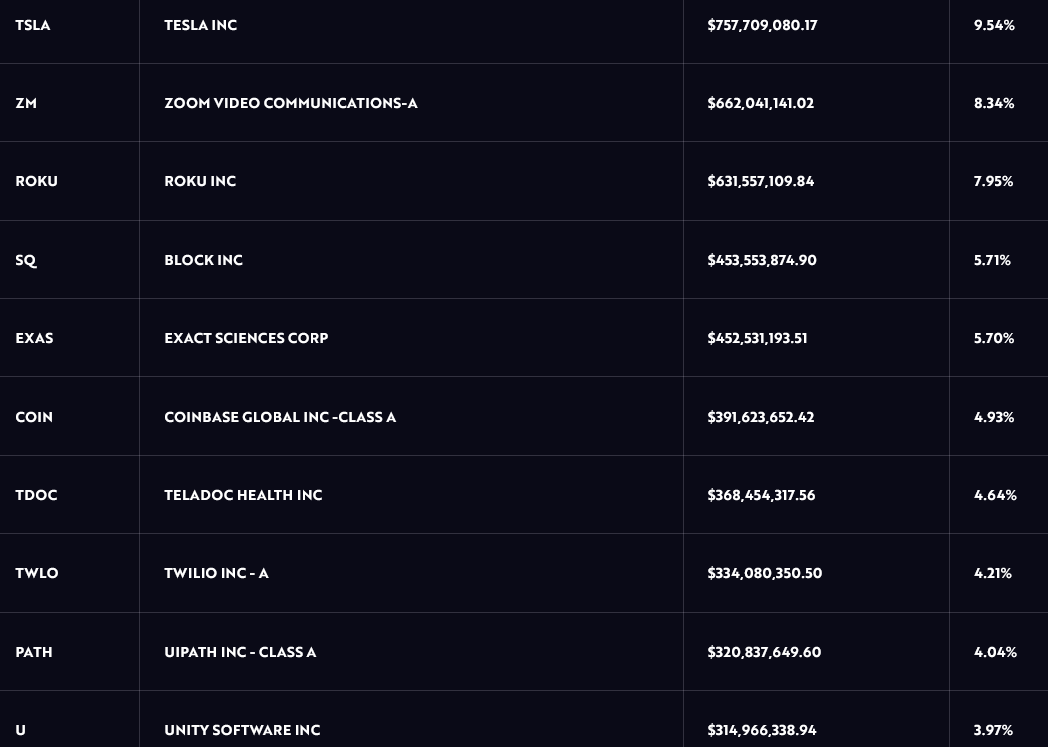Select the UNITY SOFTWARE INC name
The width and height of the screenshot is (1048, 747).
(x=242, y=730)
